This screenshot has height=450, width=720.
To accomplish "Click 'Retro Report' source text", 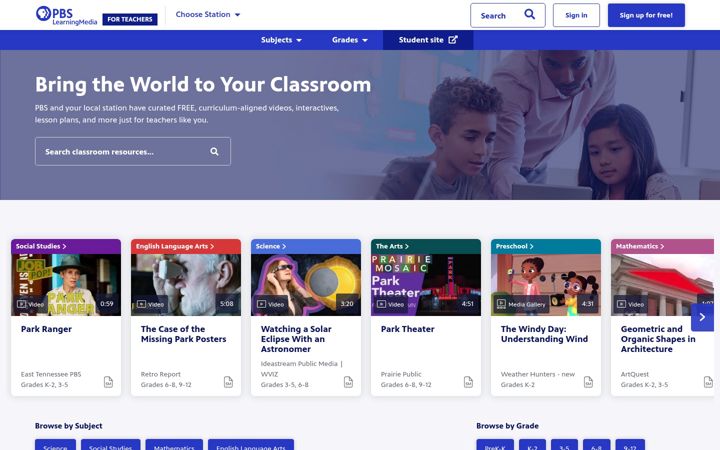I will (x=161, y=374).
